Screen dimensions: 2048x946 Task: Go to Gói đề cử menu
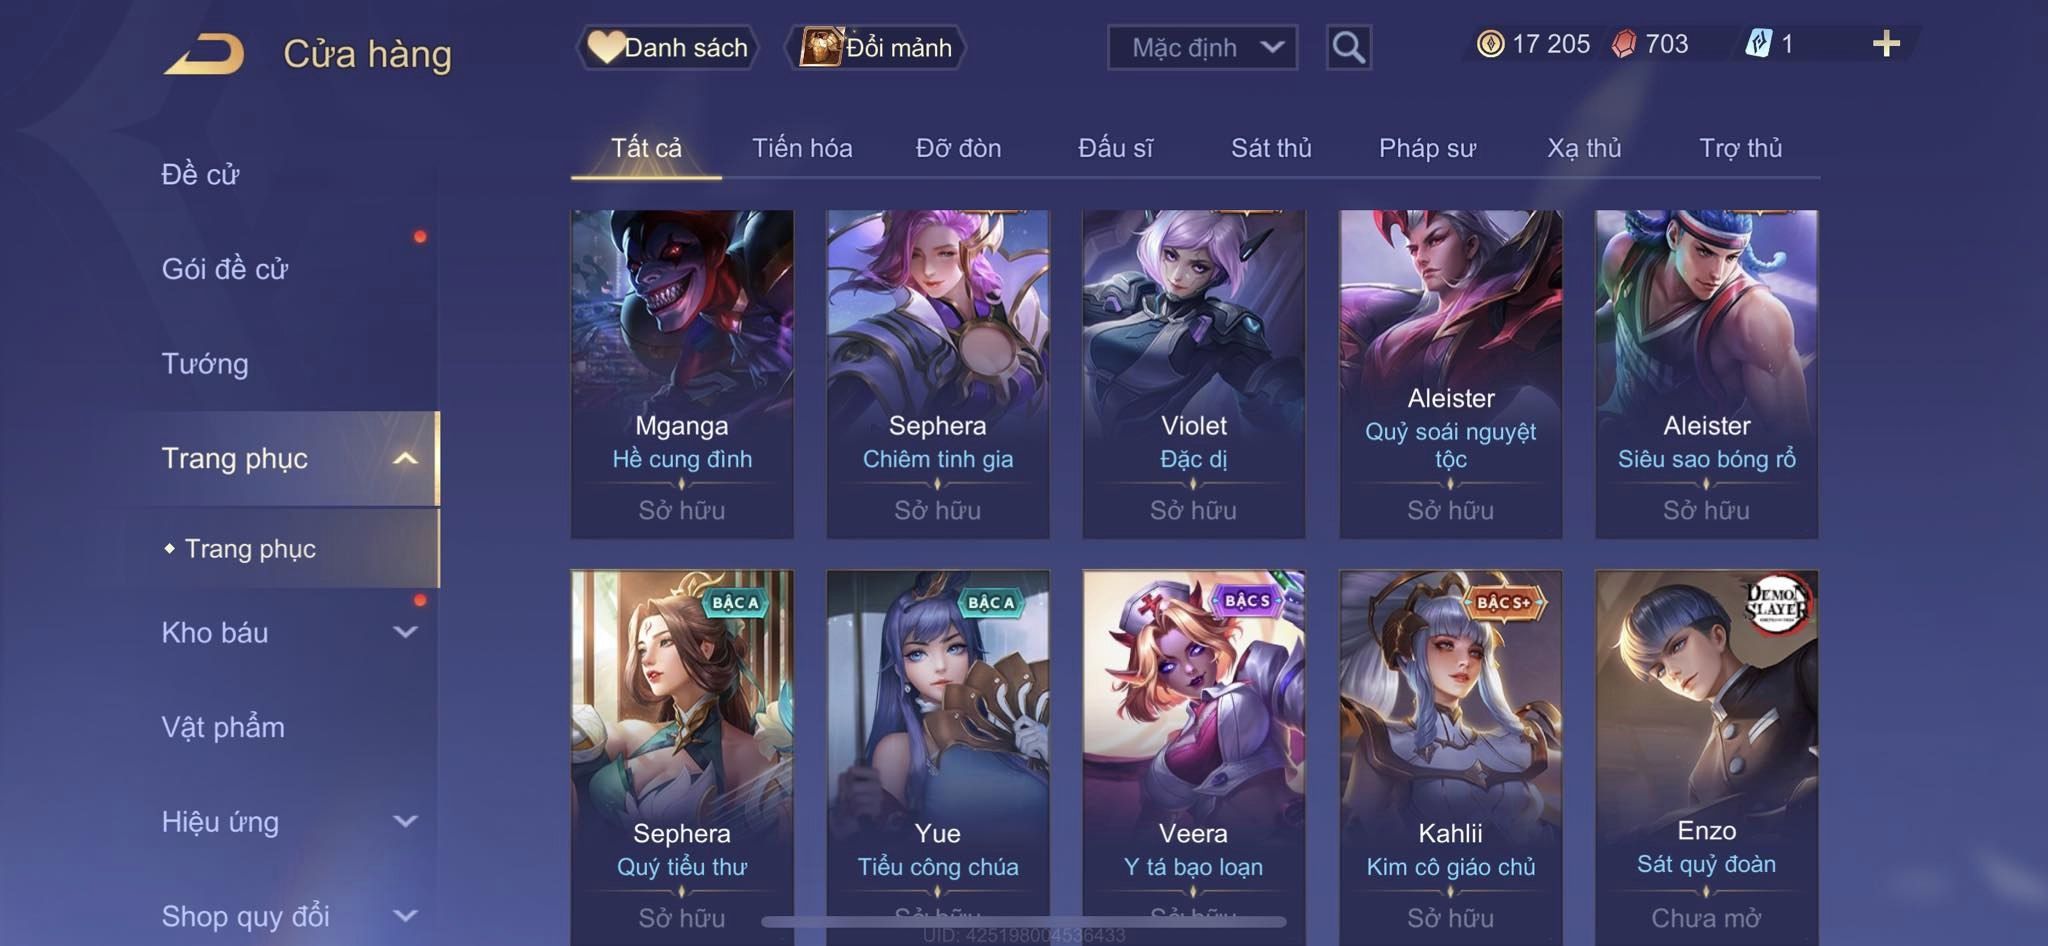[x=224, y=268]
